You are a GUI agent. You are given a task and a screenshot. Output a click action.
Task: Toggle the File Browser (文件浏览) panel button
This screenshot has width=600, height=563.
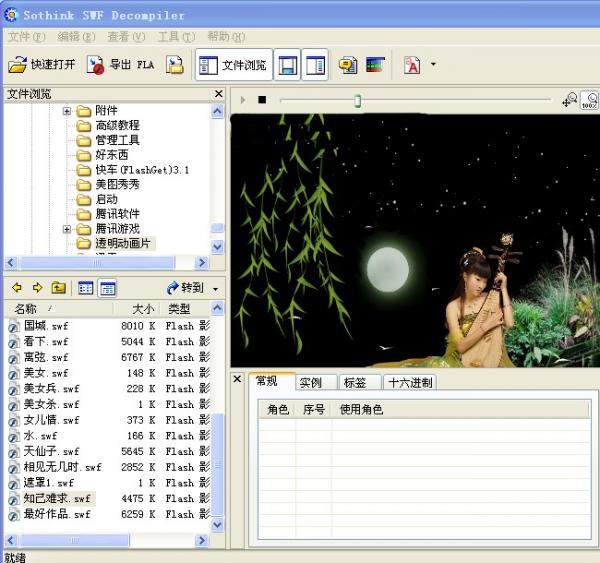pos(234,65)
